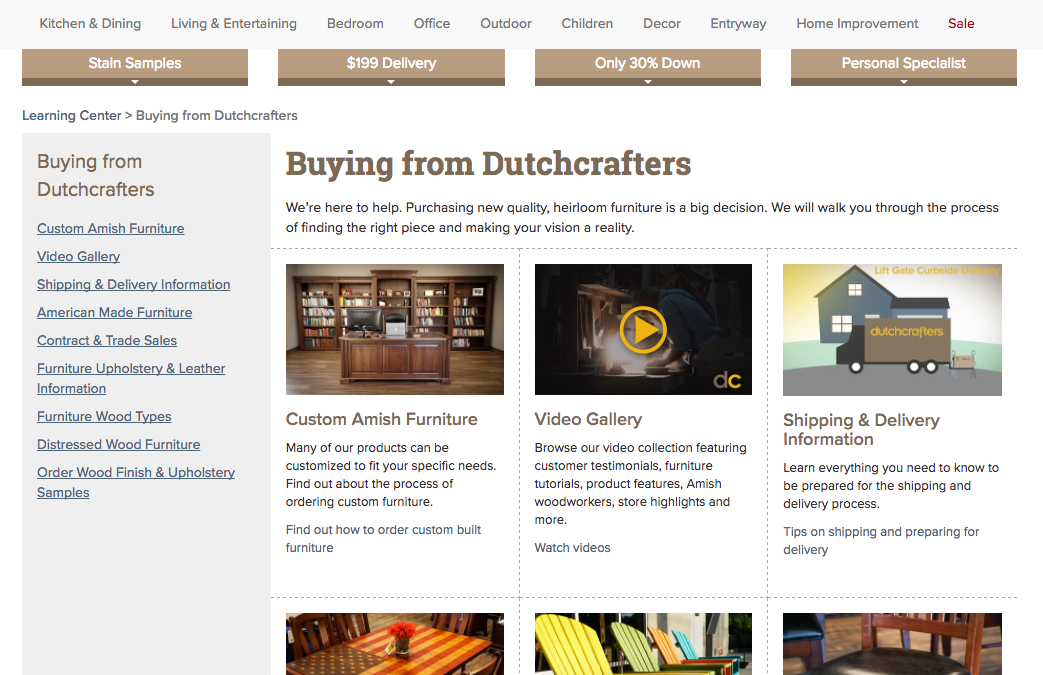Click the intro paragraph starting 'We're here to help'

pos(643,217)
